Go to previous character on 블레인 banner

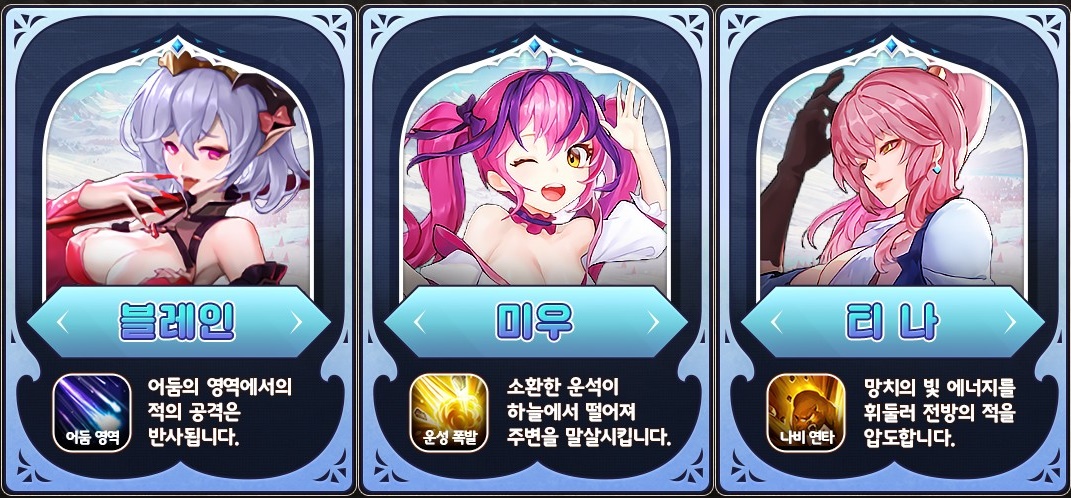(x=62, y=322)
